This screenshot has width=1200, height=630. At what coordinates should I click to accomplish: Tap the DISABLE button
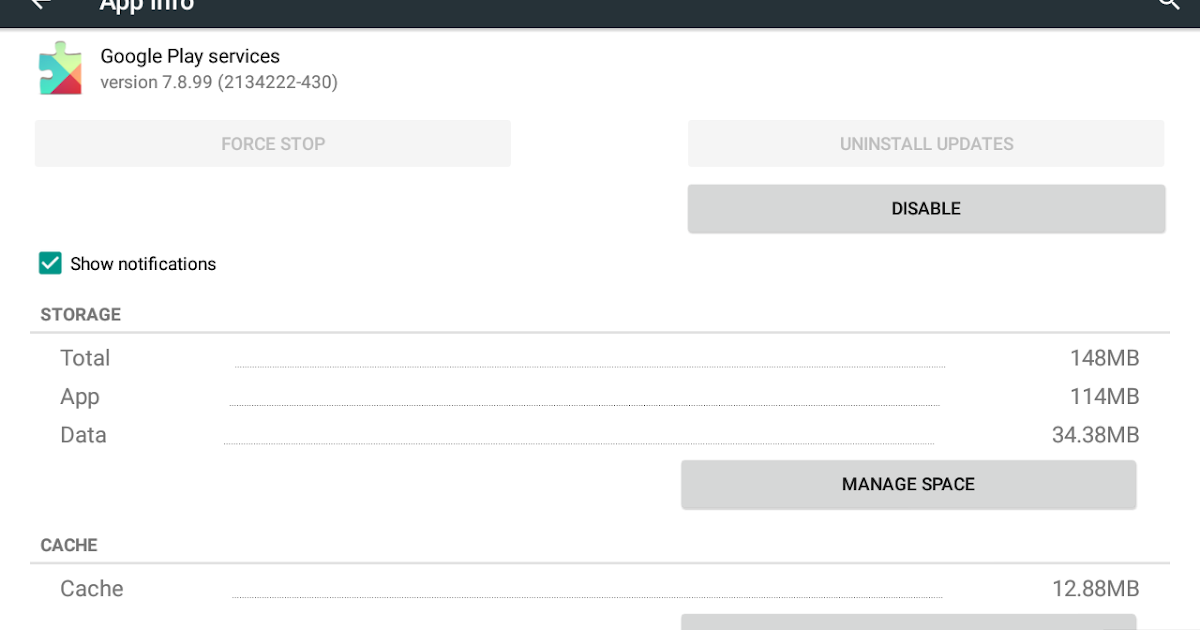[926, 208]
